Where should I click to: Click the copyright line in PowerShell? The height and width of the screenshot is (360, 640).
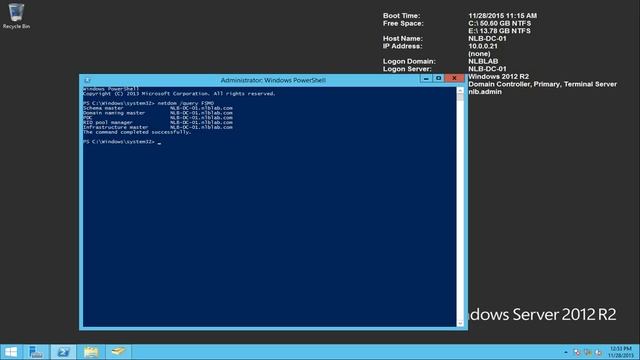click(x=179, y=94)
